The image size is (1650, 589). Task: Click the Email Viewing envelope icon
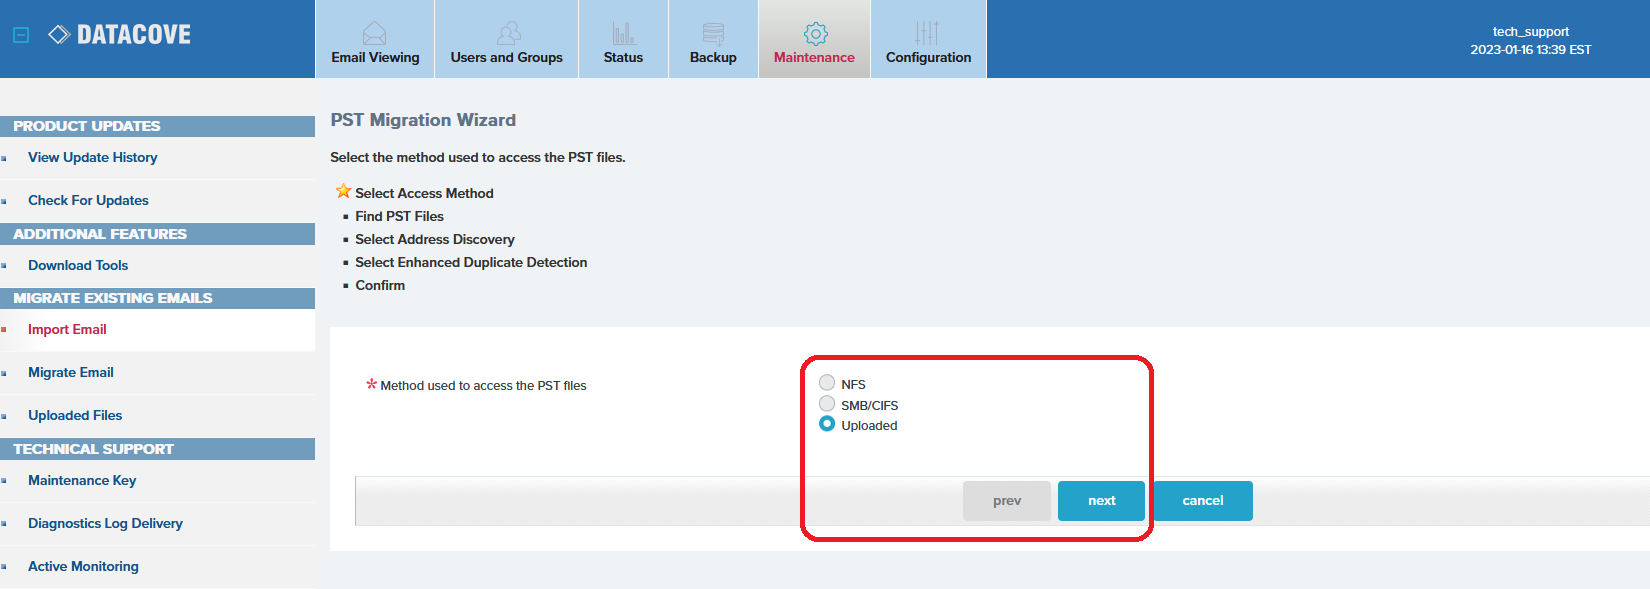(374, 33)
